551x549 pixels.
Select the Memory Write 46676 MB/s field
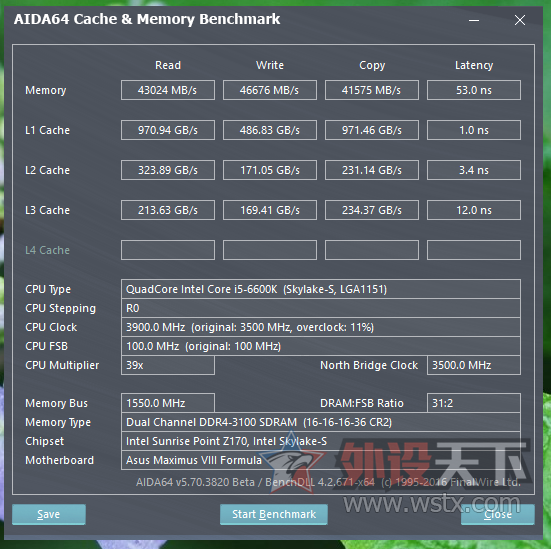(270, 90)
